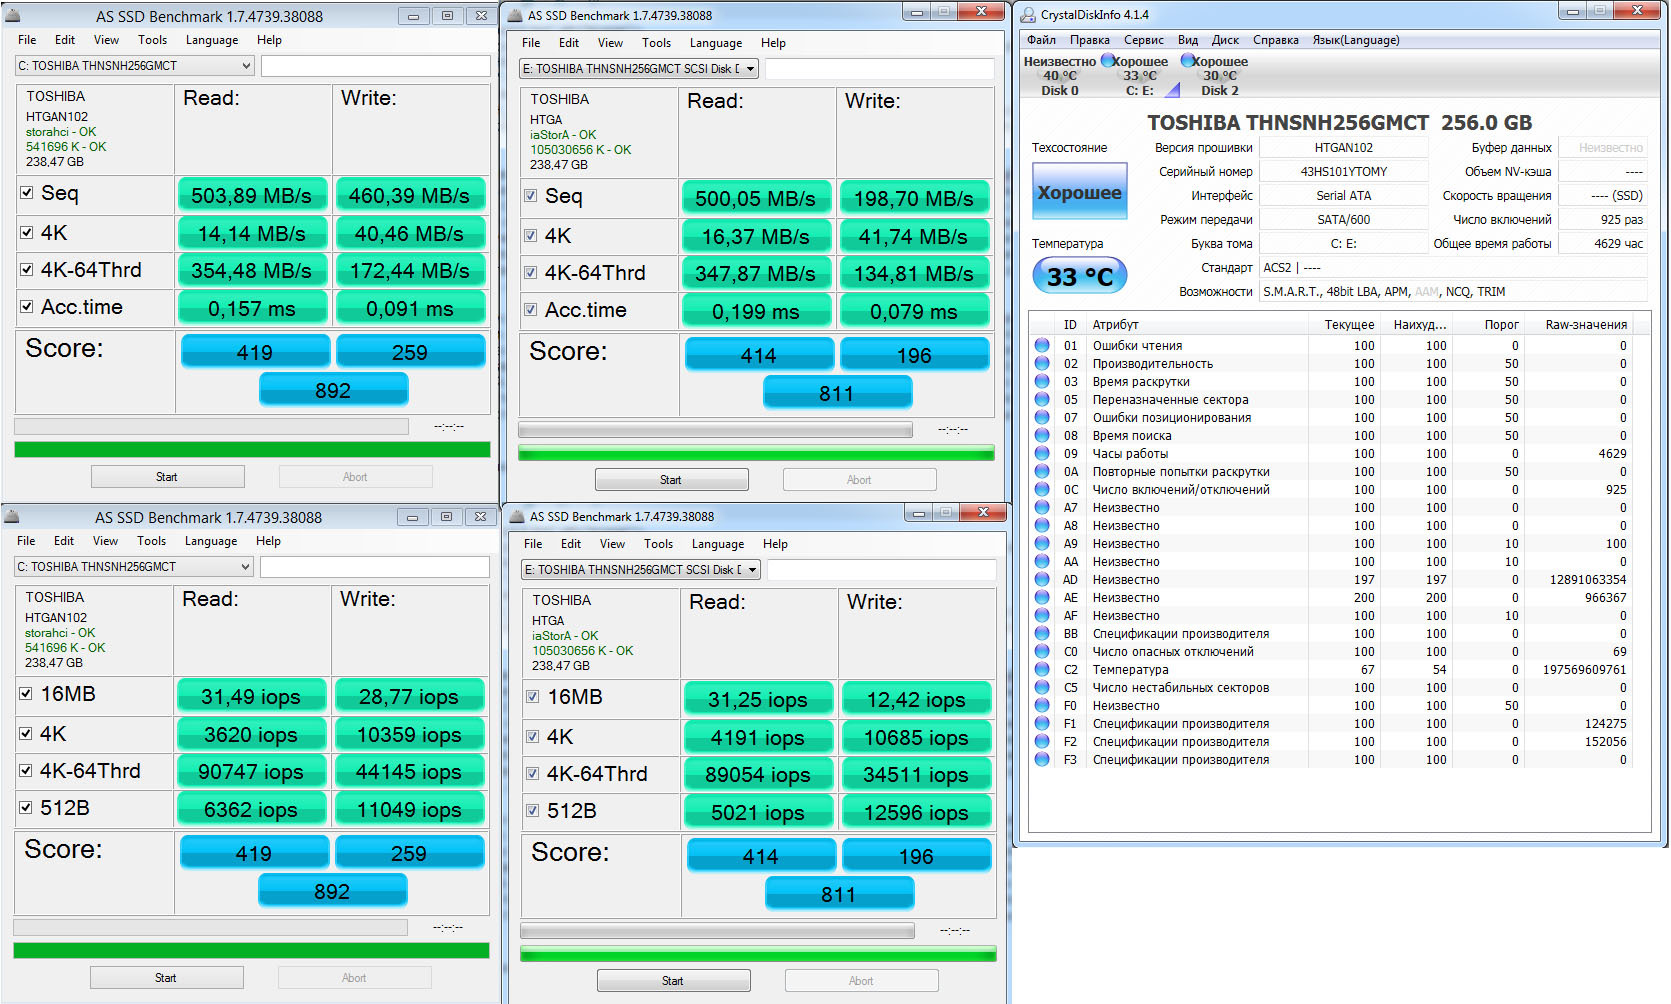Click the status circle for 0A Повторные попытки раскрутки

click(x=1042, y=471)
